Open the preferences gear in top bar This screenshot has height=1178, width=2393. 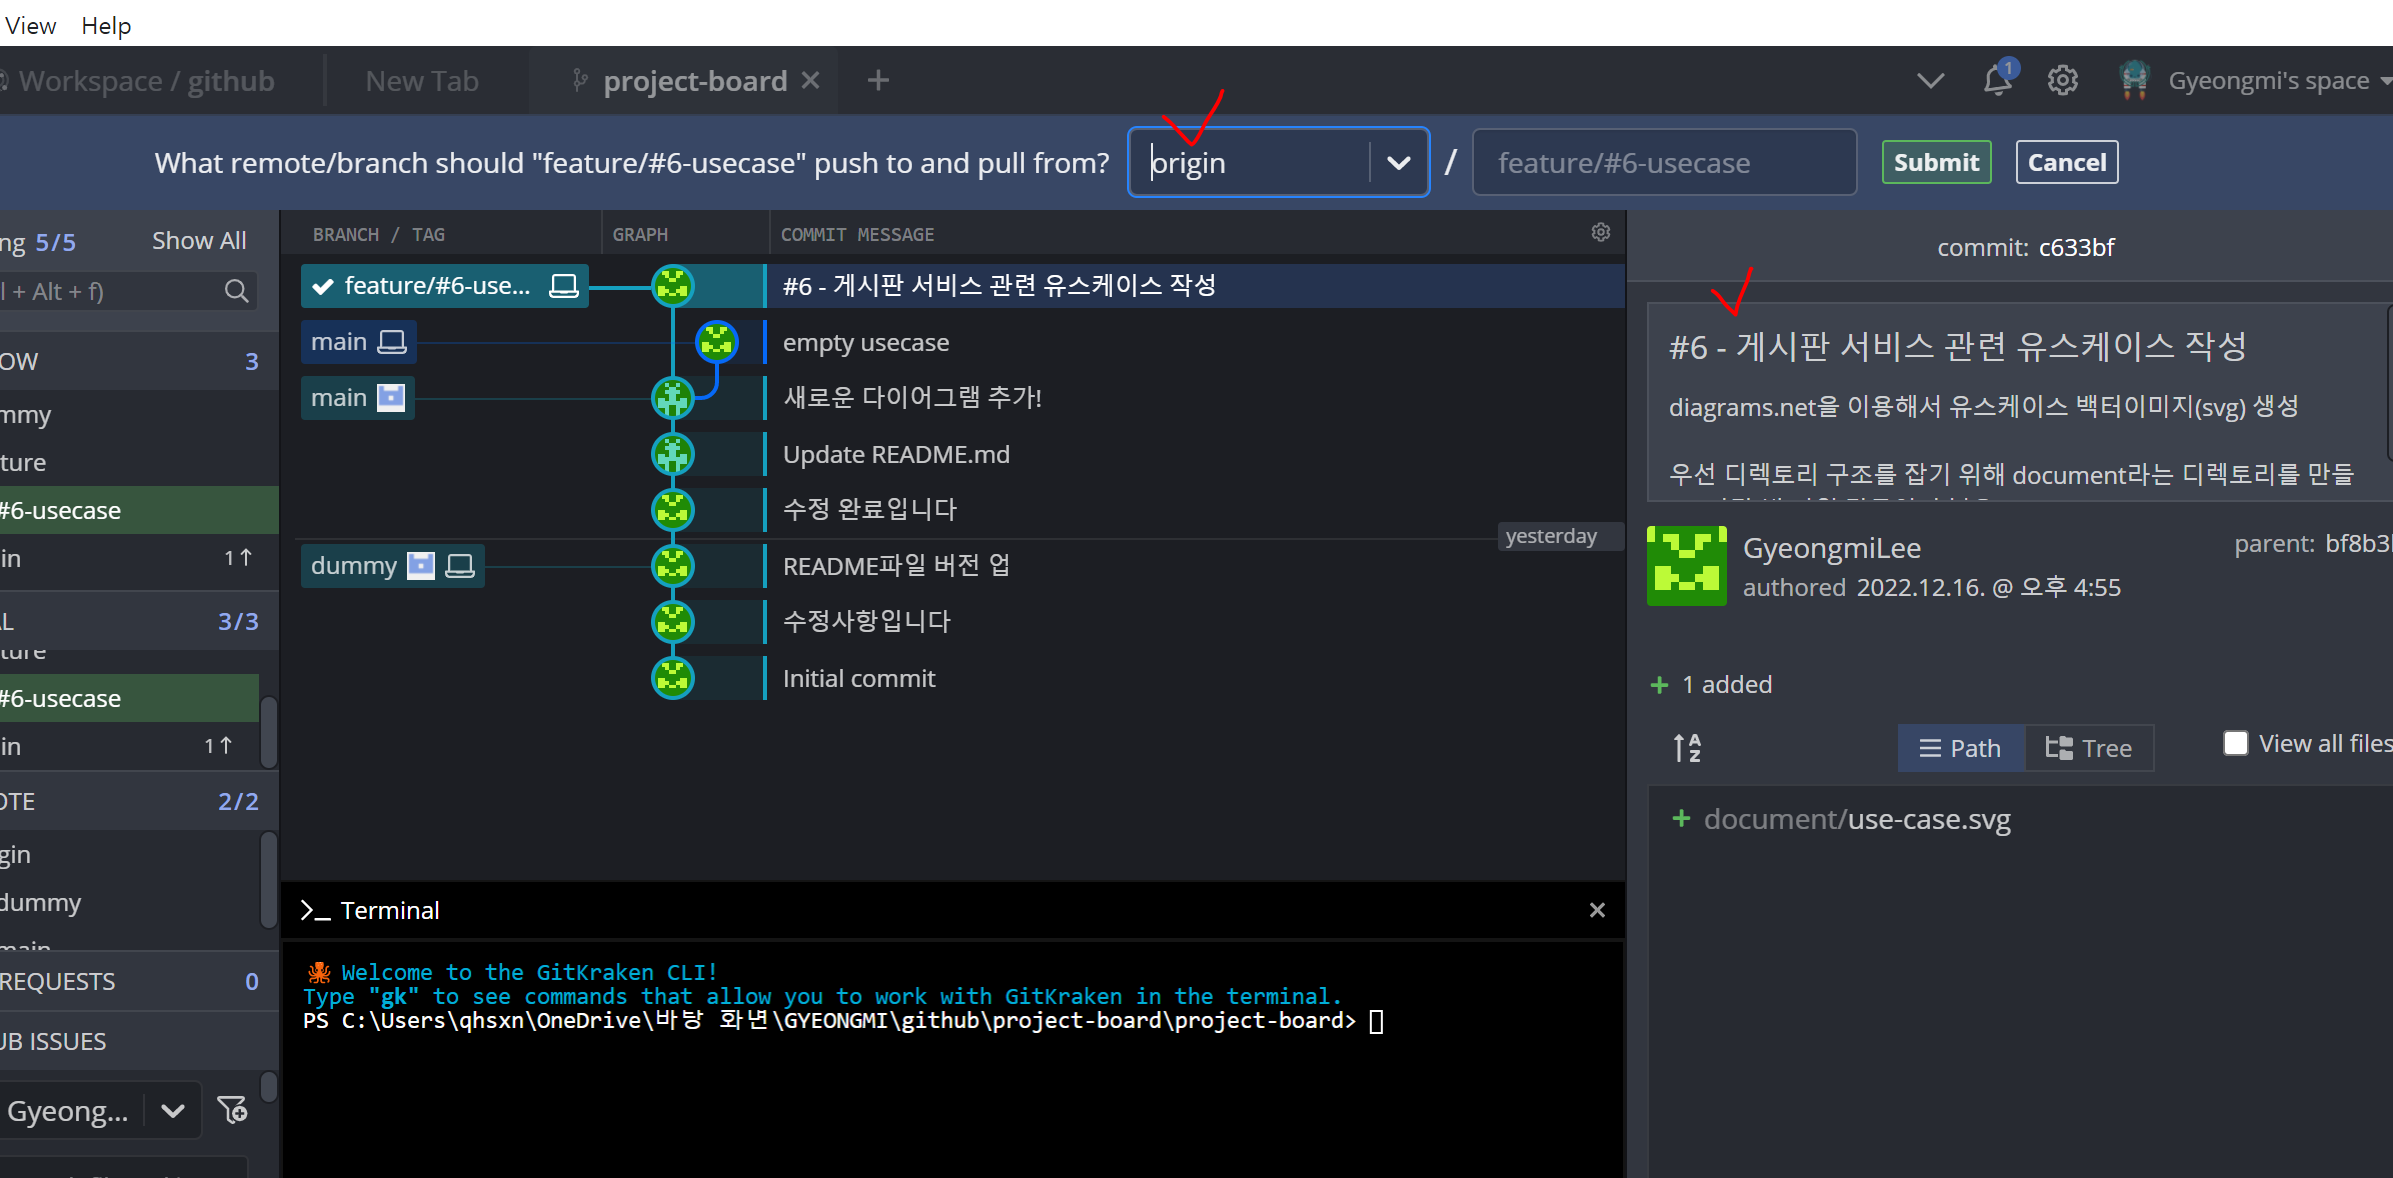click(2062, 80)
